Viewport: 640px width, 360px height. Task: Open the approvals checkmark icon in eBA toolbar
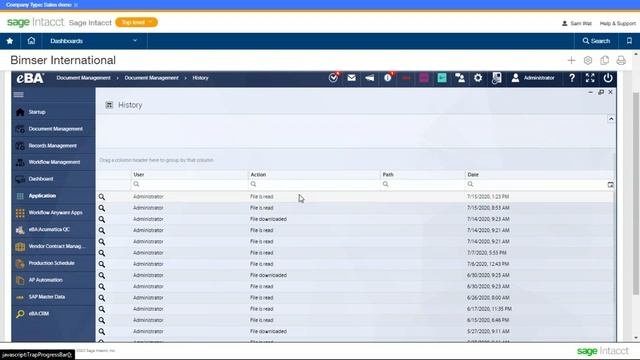(x=333, y=78)
